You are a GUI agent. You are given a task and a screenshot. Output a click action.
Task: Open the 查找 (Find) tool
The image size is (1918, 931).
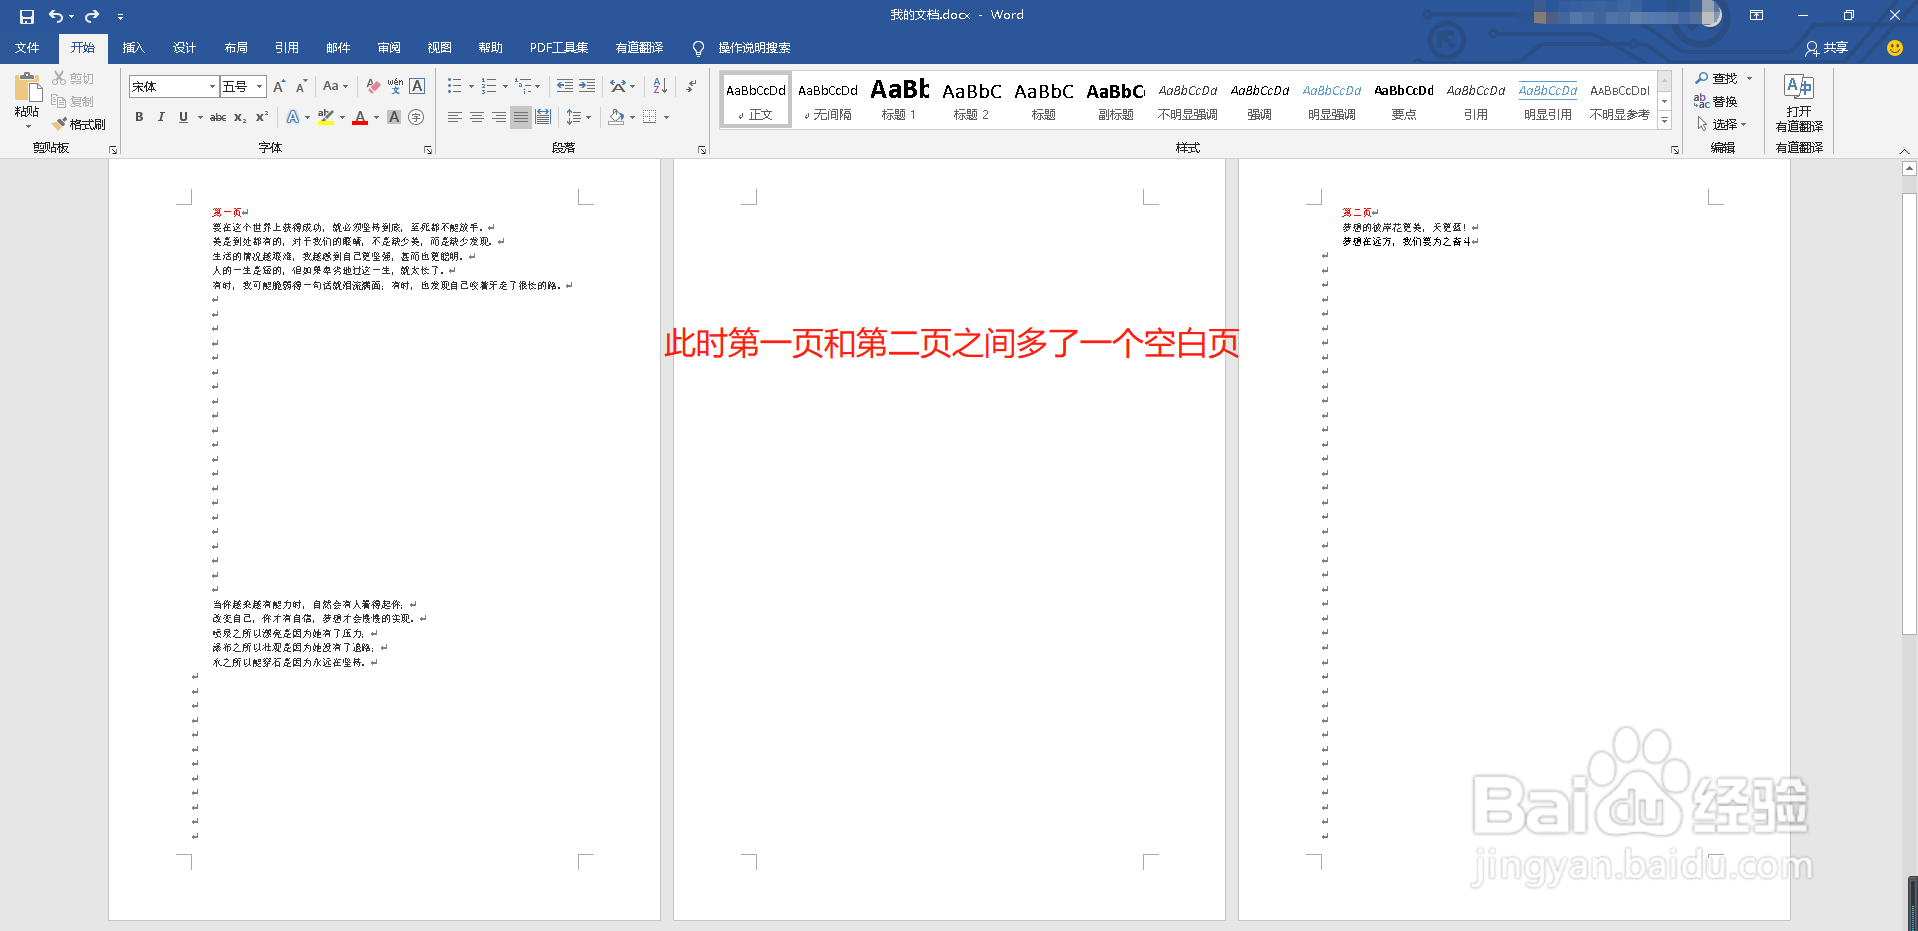coord(1721,78)
